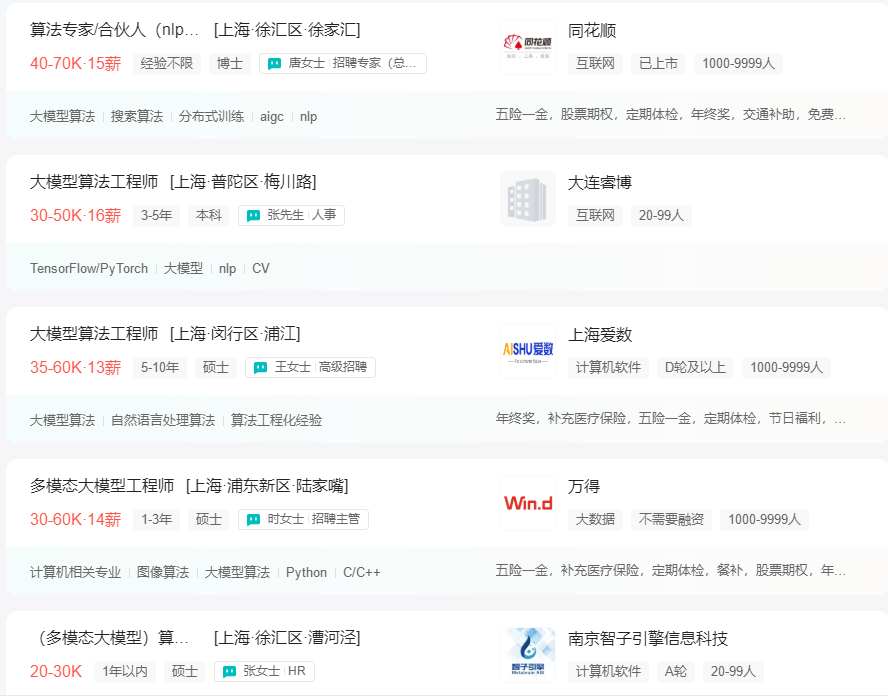Click the CV skill tag

(x=261, y=268)
